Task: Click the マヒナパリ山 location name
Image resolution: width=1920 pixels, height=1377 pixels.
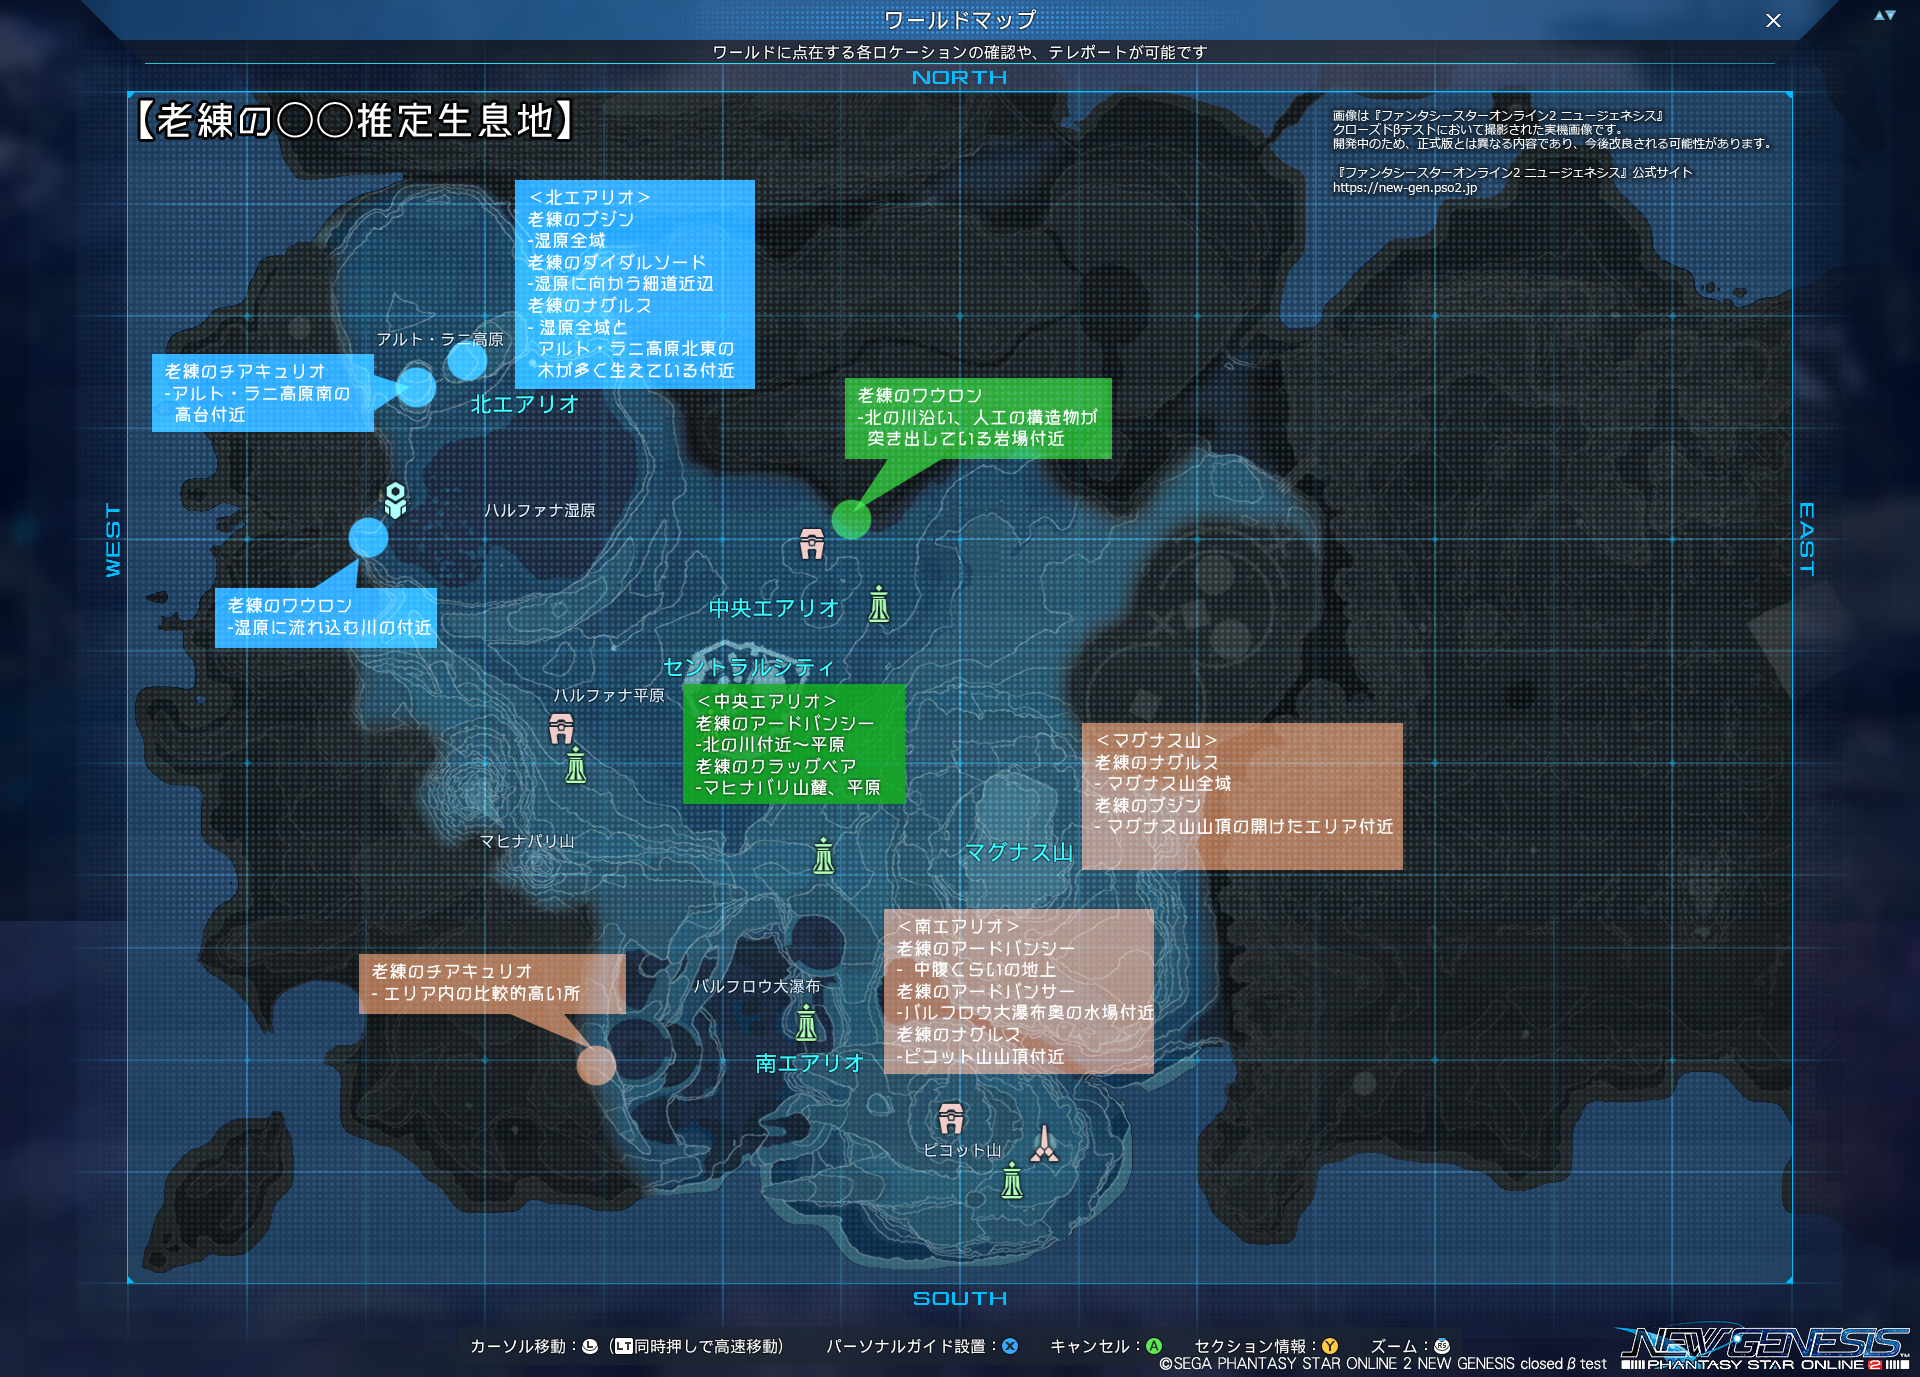Action: point(527,841)
